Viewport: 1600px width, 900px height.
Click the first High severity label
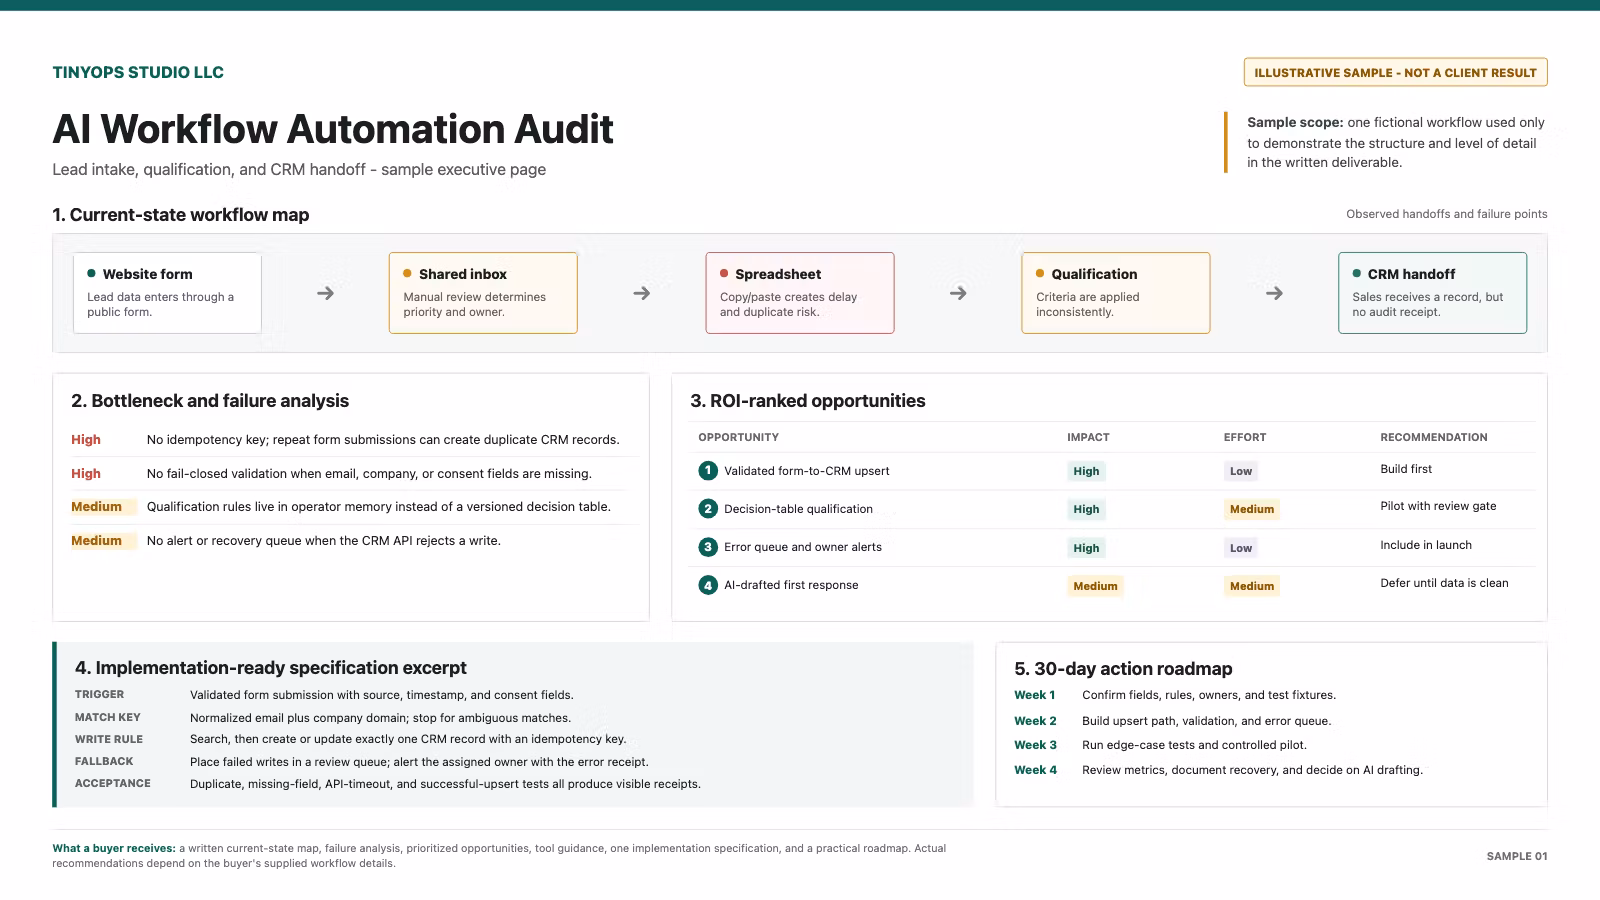(86, 439)
